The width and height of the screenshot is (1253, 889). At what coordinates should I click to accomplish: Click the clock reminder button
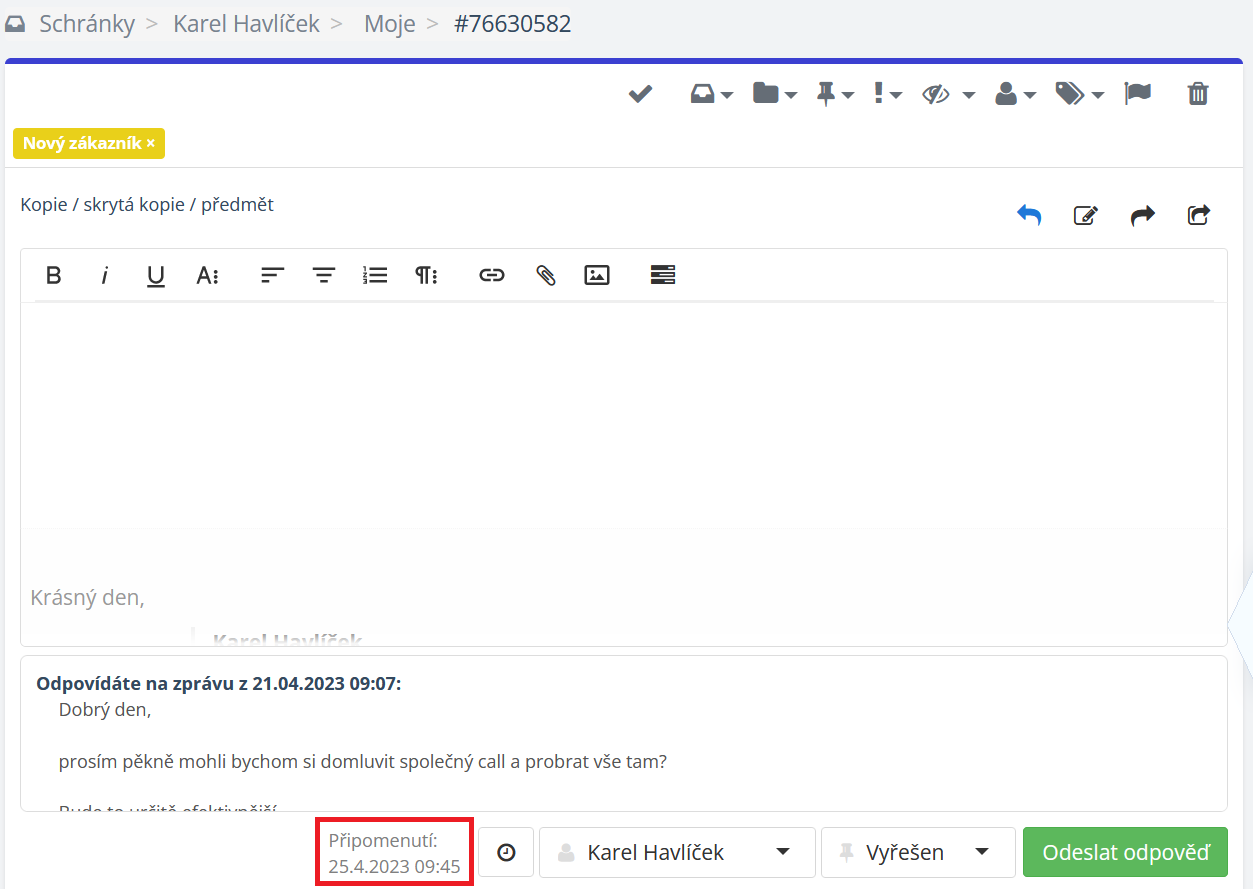[506, 853]
